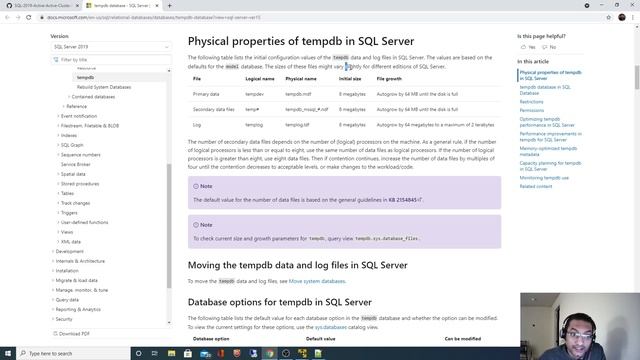The width and height of the screenshot is (640, 360).
Task: Open the sys.databases catalog view link
Action: pyautogui.click(x=331, y=327)
